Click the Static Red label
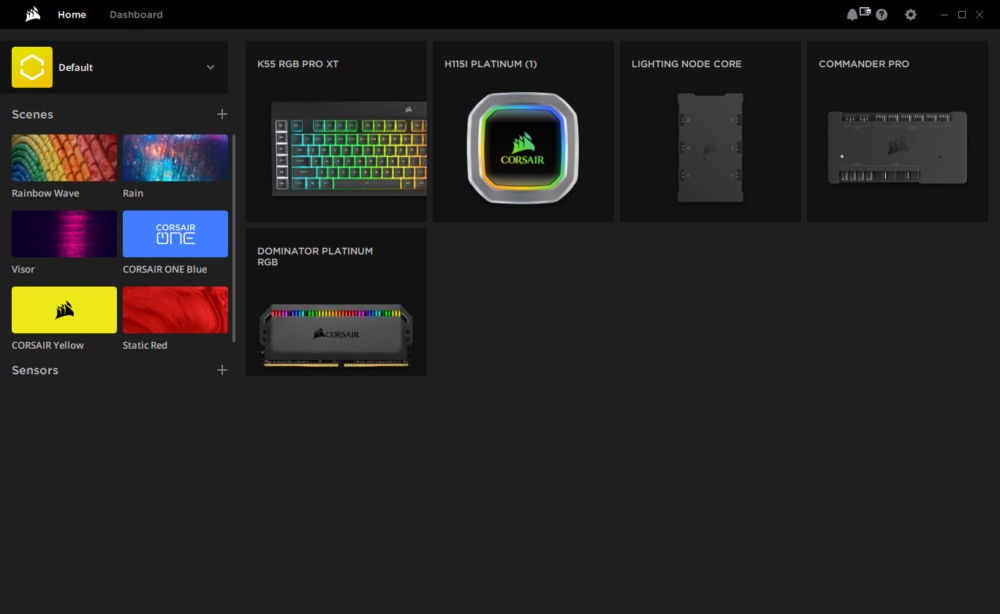The image size is (1000, 614). click(145, 345)
